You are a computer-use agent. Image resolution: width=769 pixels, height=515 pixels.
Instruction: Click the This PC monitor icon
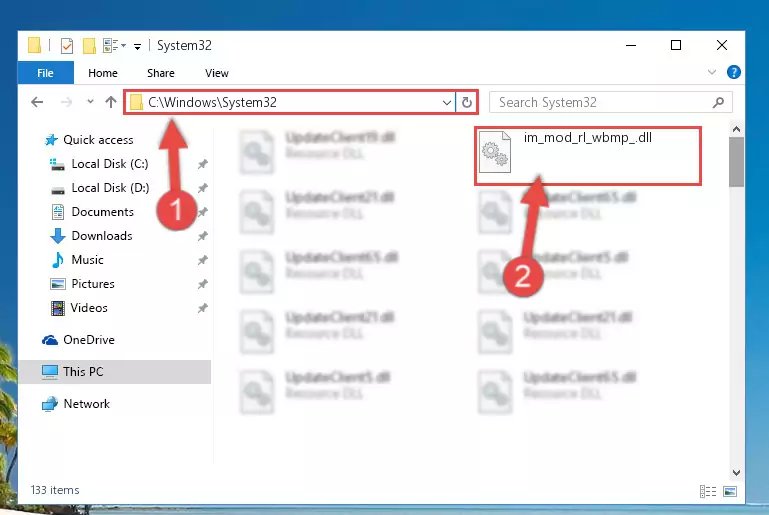coord(50,372)
